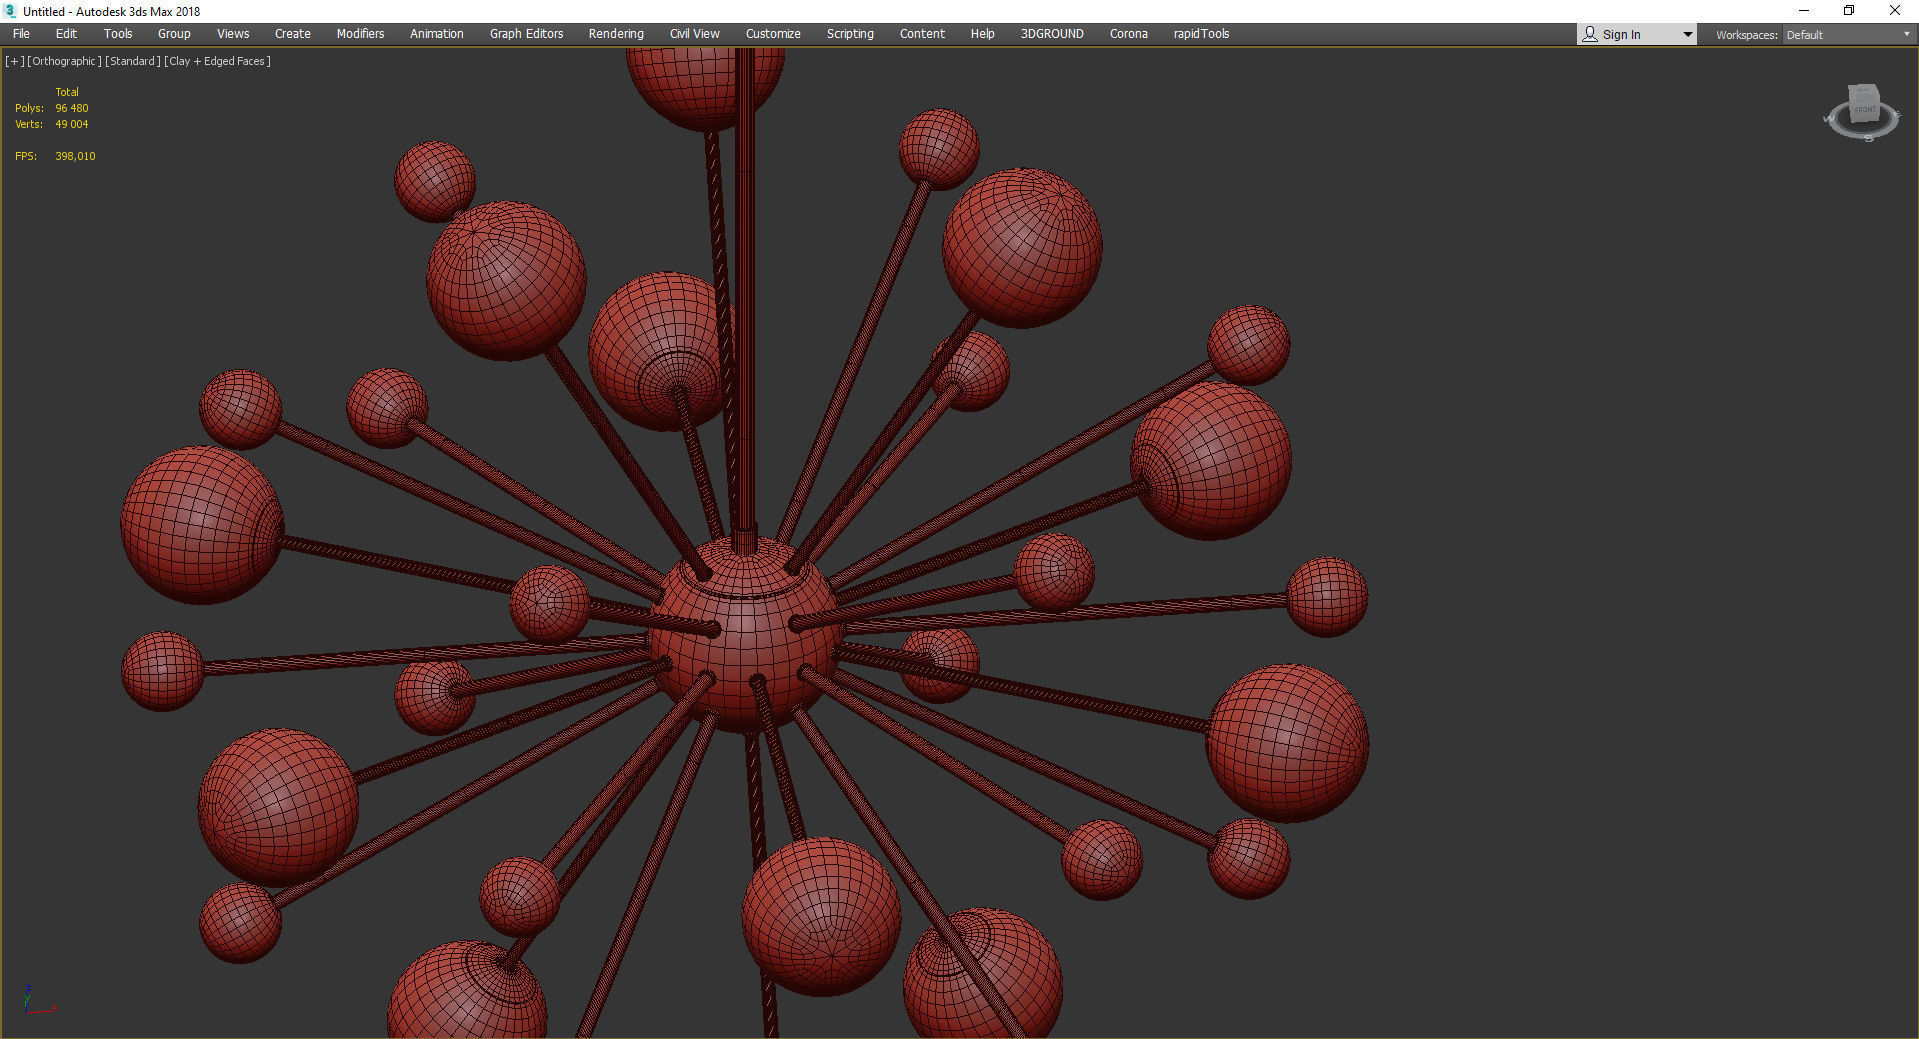Open the Tools menu
Viewport: 1919px width, 1039px height.
tap(118, 34)
